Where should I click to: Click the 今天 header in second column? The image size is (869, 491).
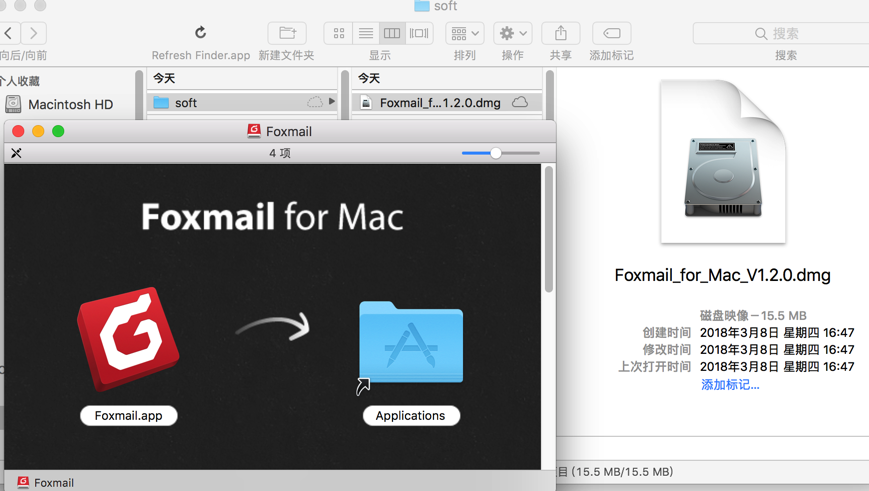(369, 79)
